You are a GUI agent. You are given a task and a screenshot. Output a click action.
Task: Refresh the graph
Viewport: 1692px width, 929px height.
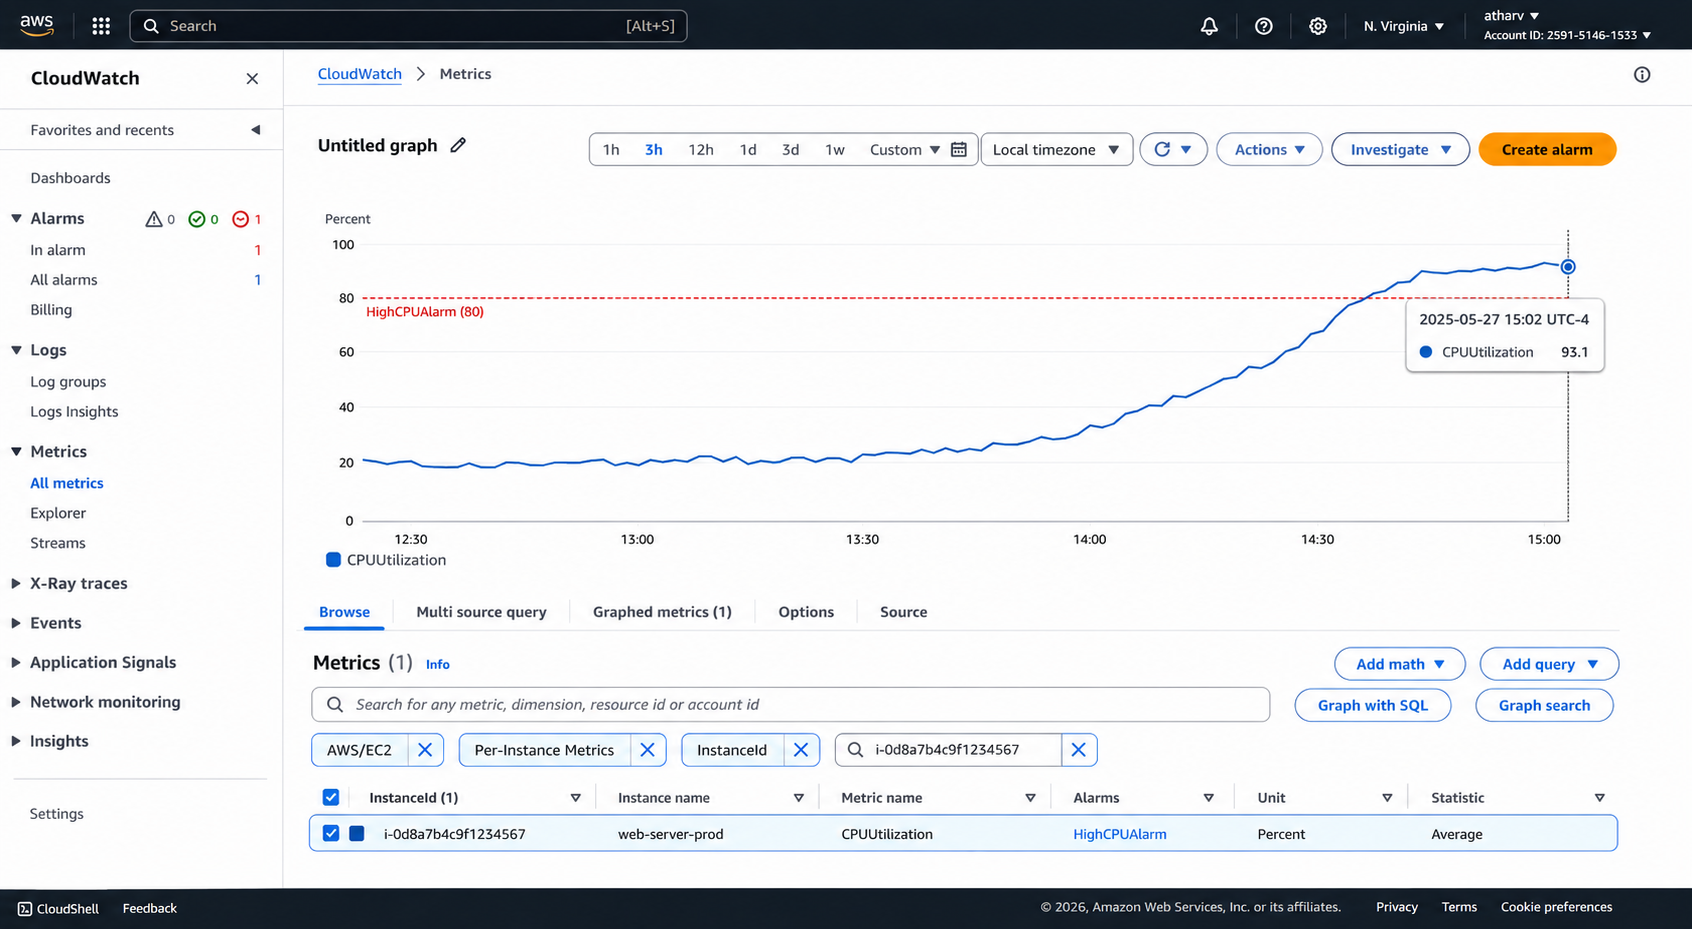[x=1162, y=149]
